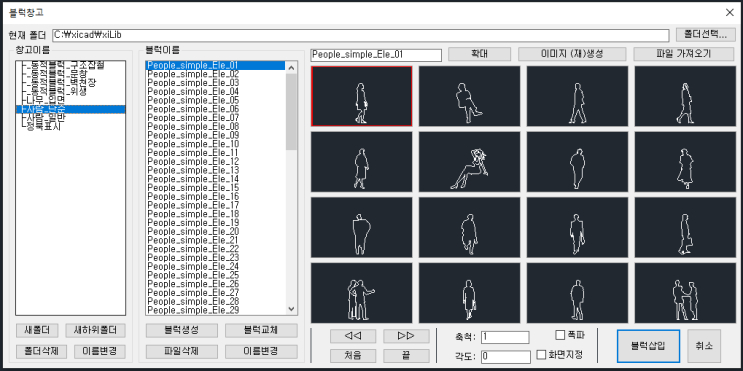The width and height of the screenshot is (743, 371).
Task: Select the two people shaking hands thumbnail
Action: click(685, 293)
